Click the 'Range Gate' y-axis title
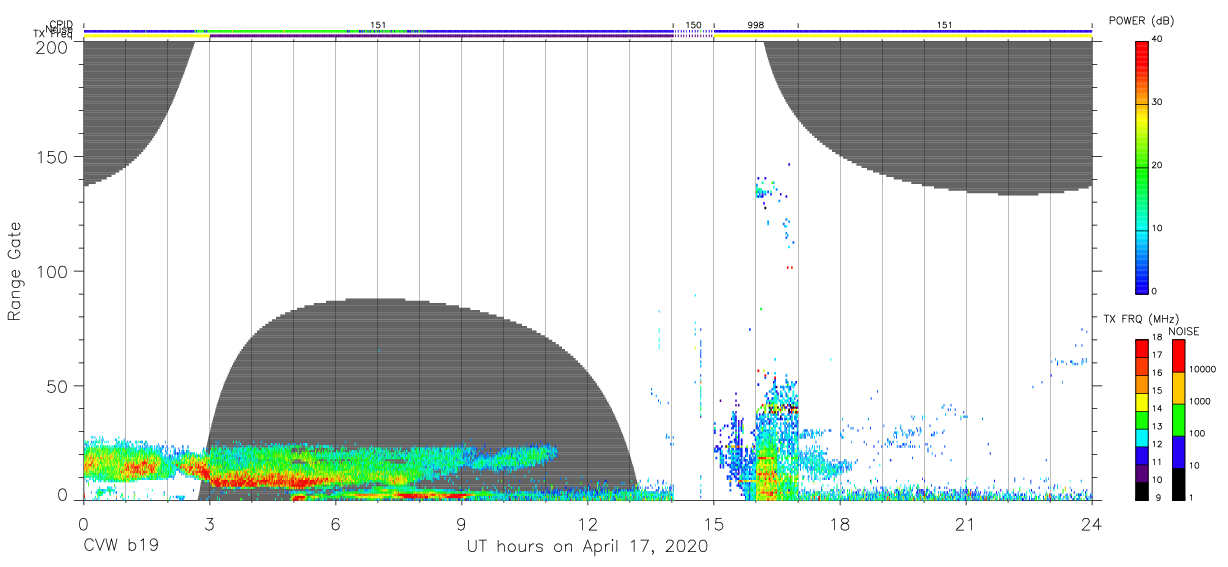 tap(15, 271)
